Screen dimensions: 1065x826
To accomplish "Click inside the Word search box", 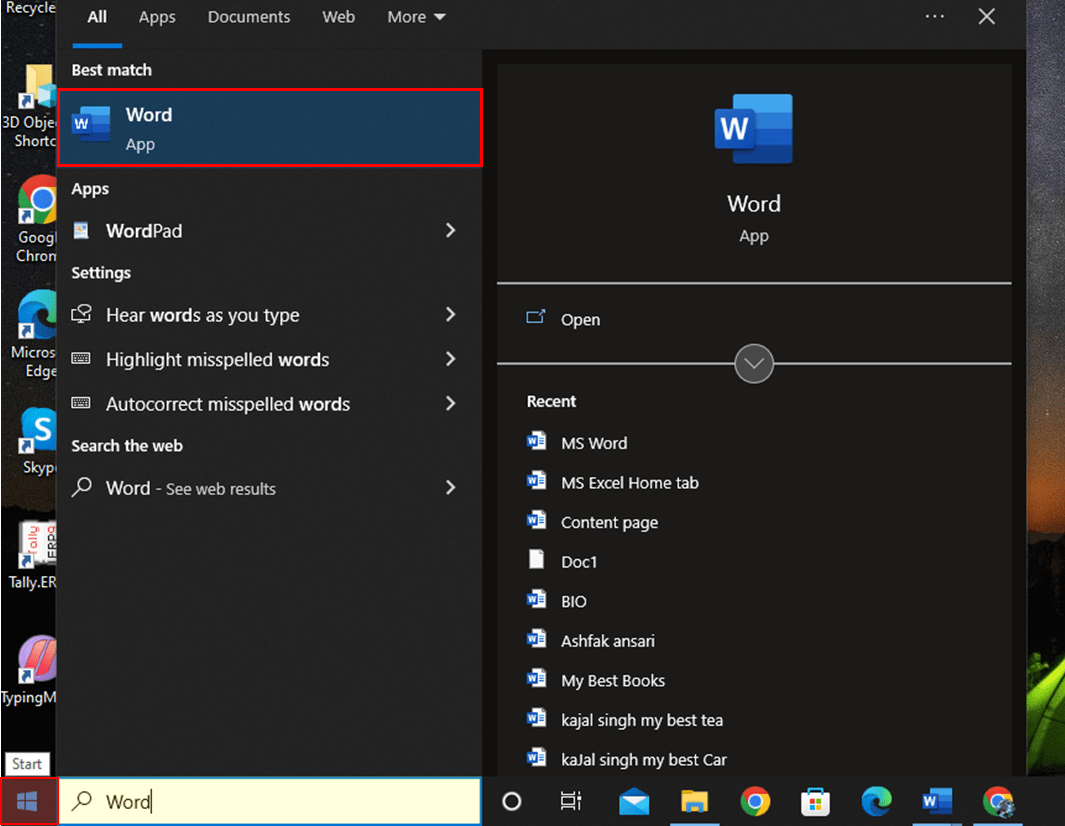I will click(270, 801).
